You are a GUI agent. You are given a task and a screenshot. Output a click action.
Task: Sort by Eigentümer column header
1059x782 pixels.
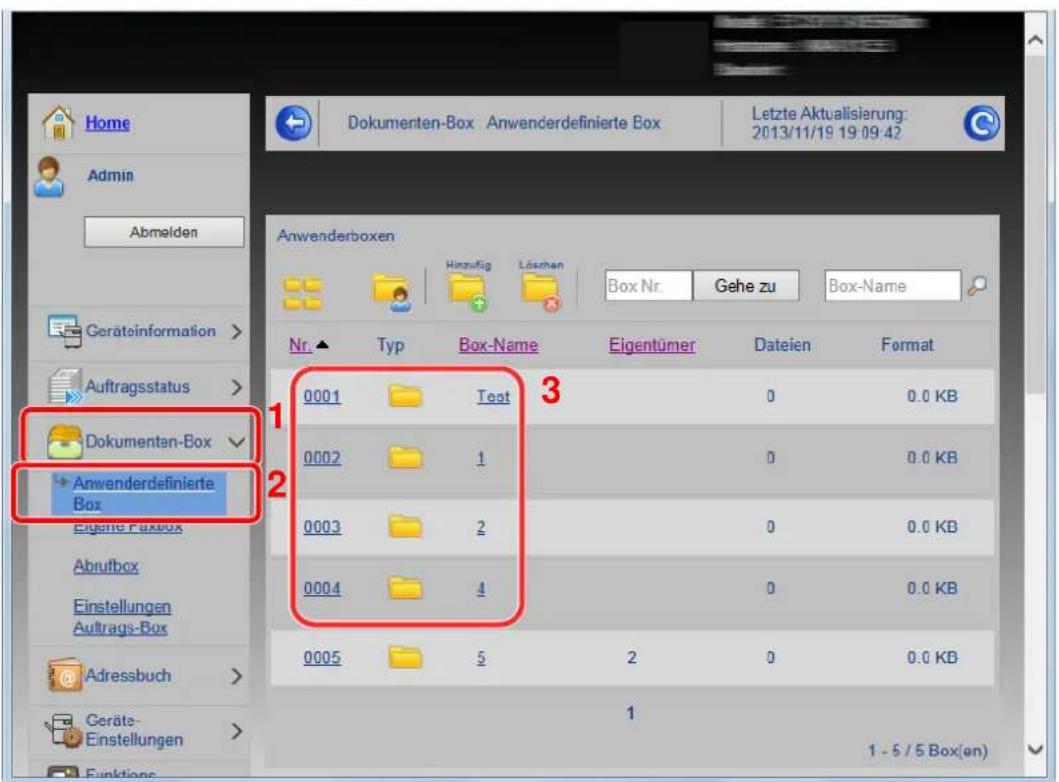pyautogui.click(x=652, y=345)
